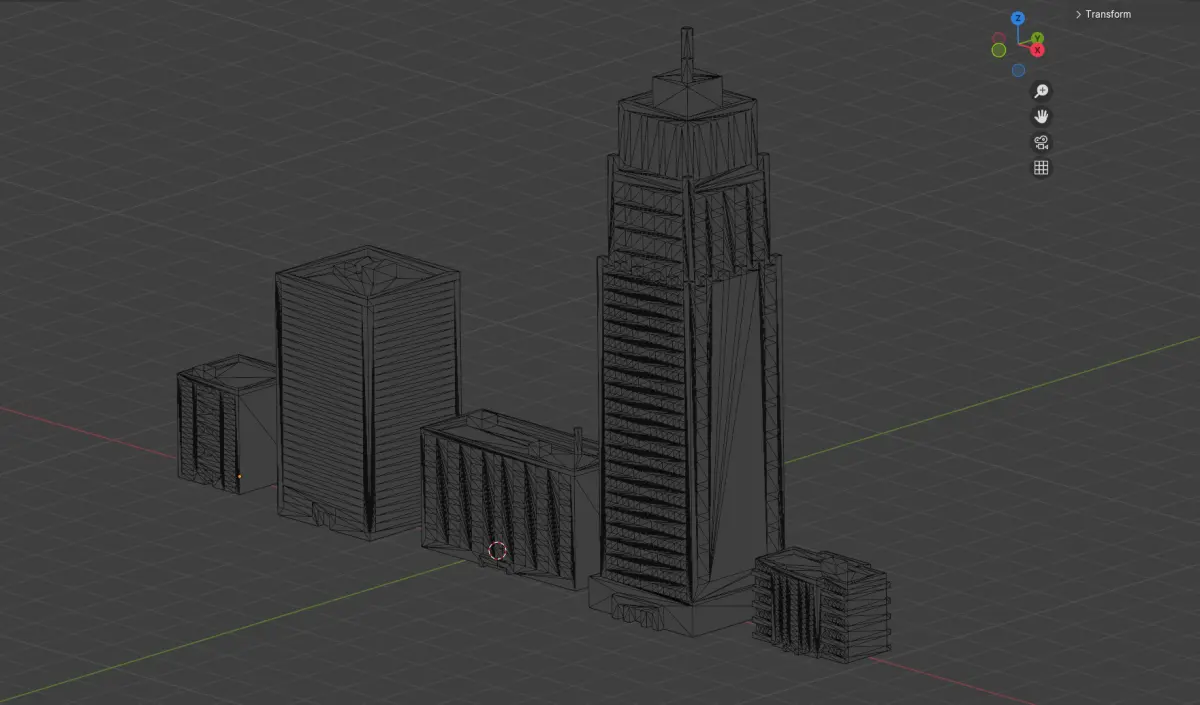Toggle the camera view button
Viewport: 1200px width, 705px height.
pyautogui.click(x=1041, y=142)
